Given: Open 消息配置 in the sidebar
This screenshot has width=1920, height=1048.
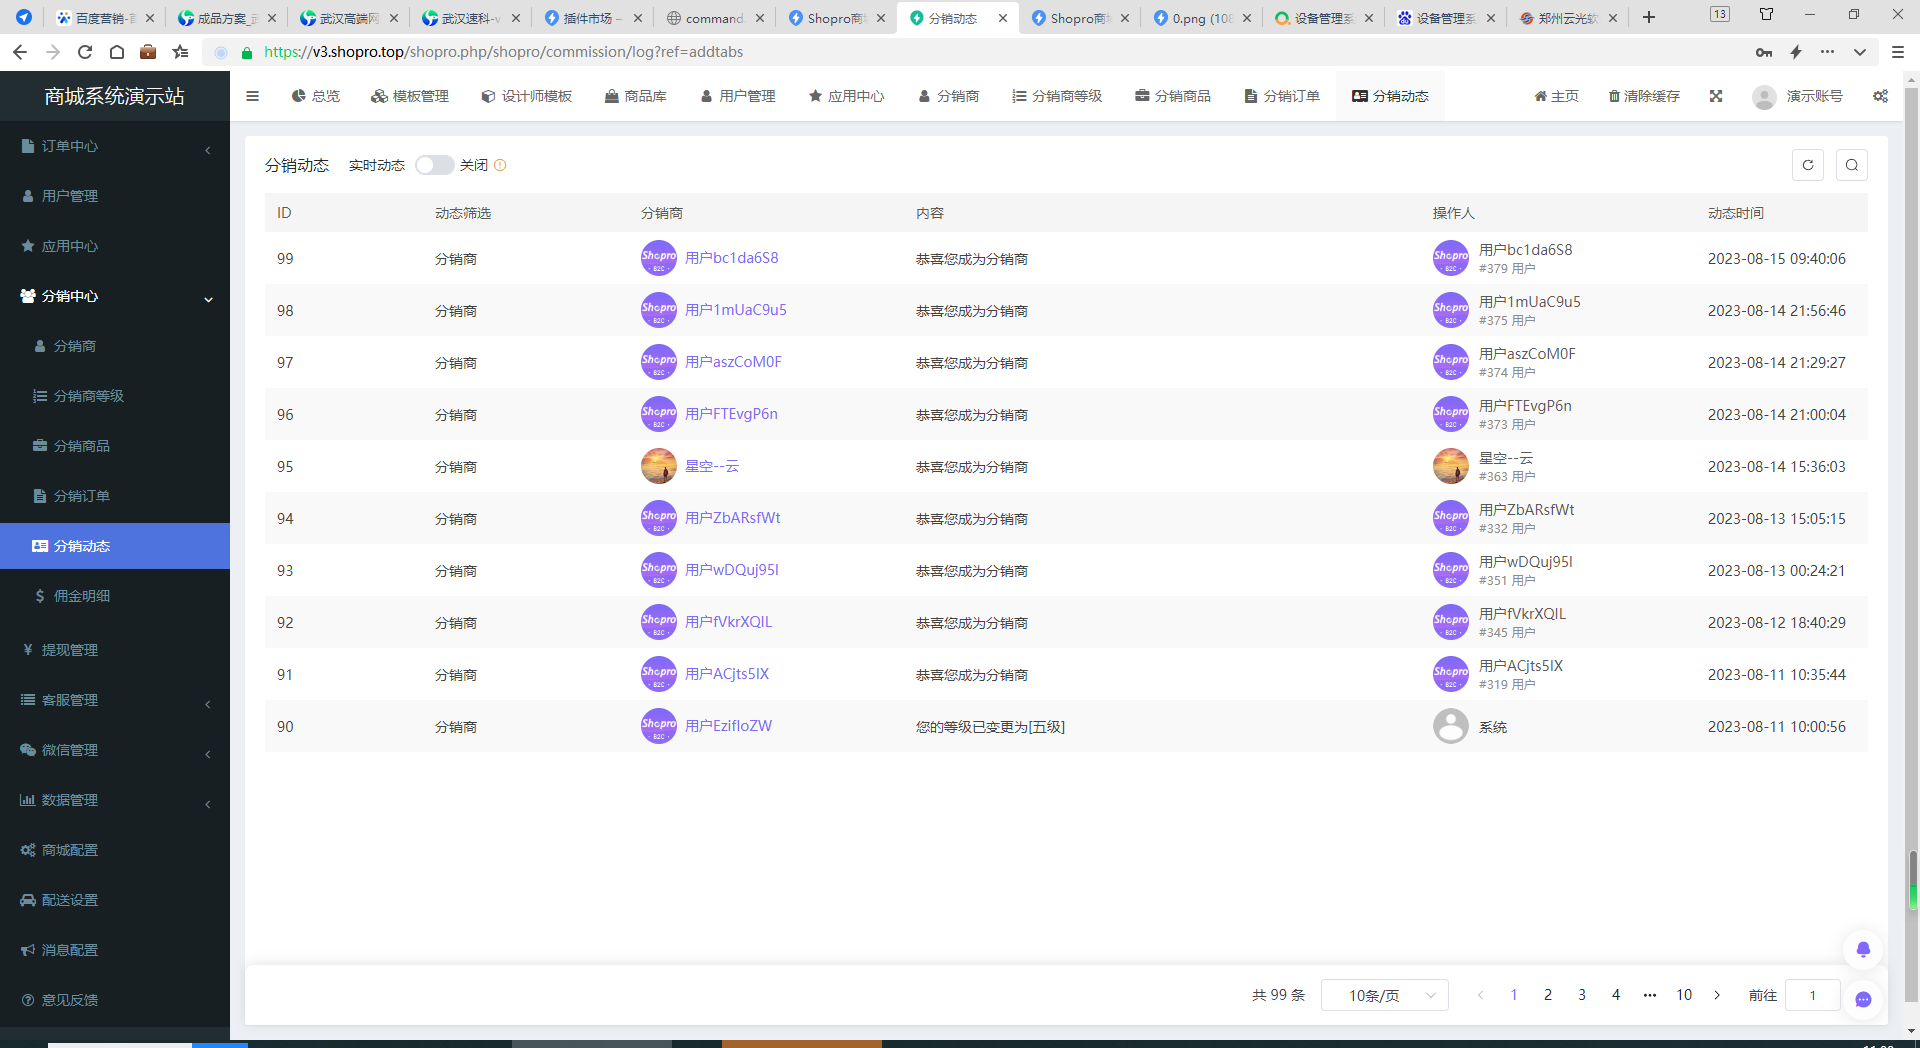Looking at the screenshot, I should pyautogui.click(x=115, y=950).
